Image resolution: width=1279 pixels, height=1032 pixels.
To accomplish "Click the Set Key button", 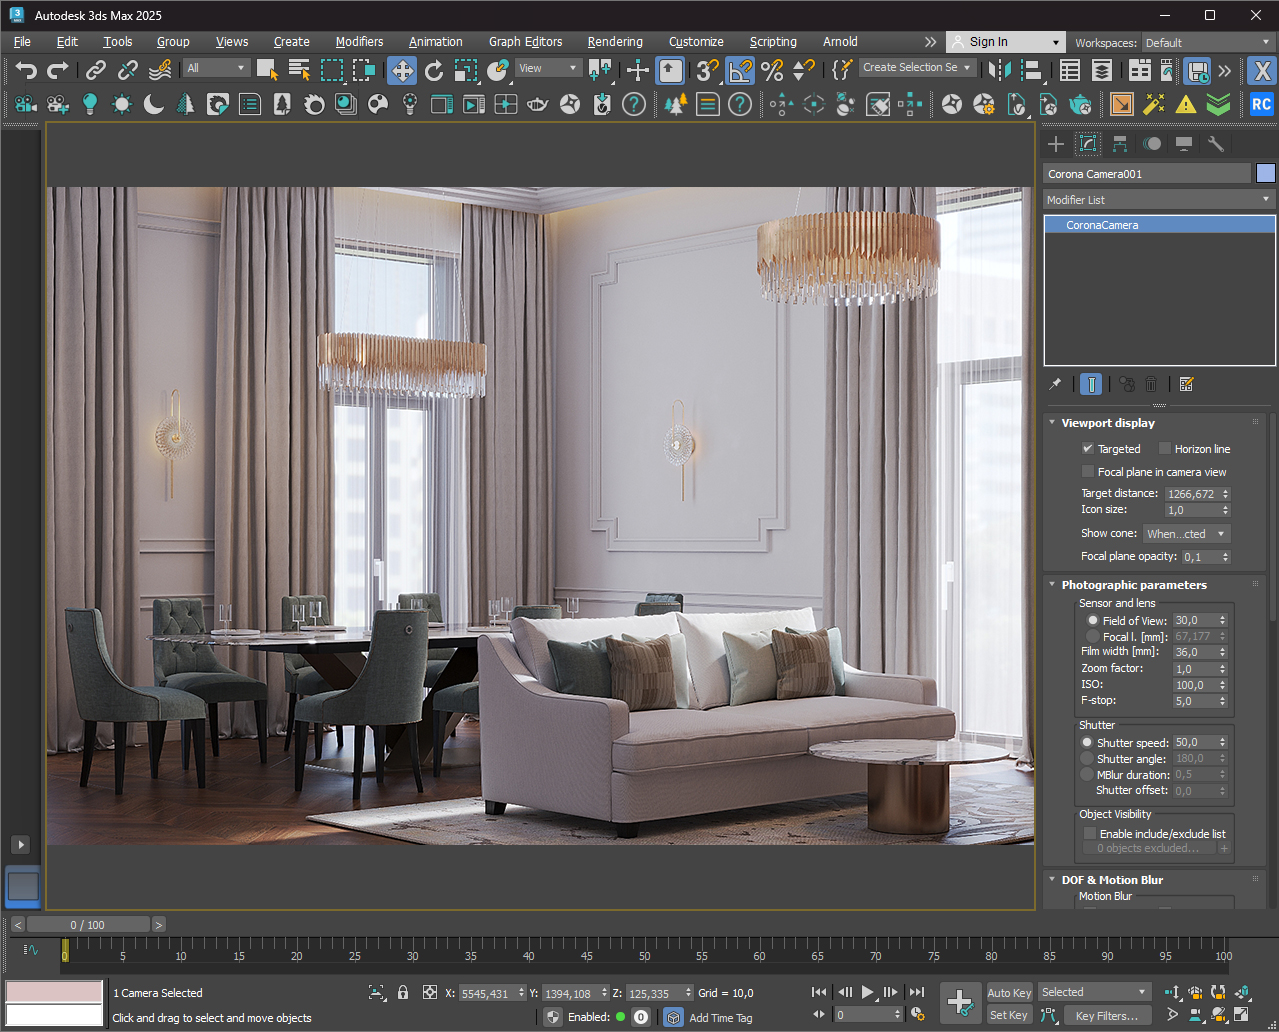I will (x=1009, y=1015).
